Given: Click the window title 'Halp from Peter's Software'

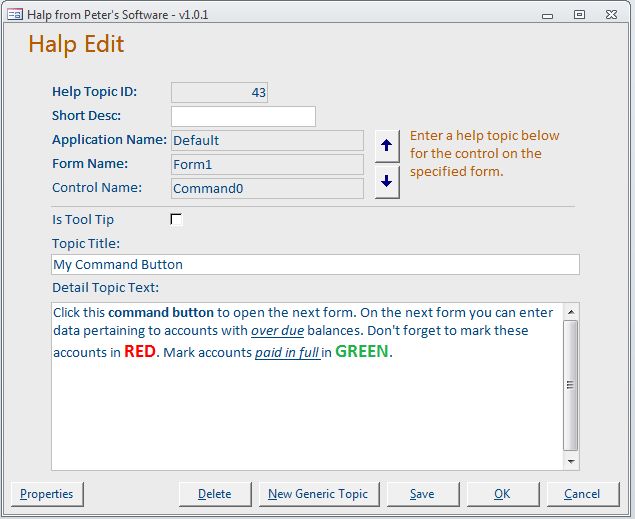Looking at the screenshot, I should point(118,15).
